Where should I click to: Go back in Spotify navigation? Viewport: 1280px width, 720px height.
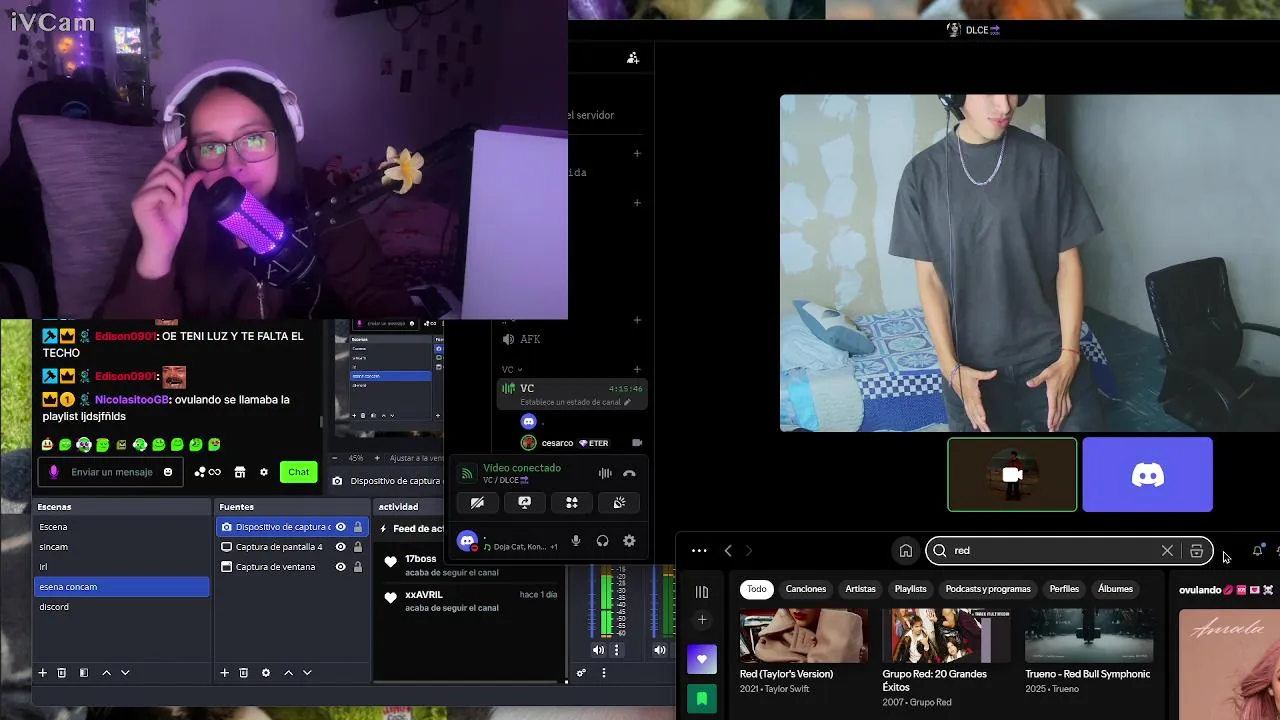tap(728, 551)
